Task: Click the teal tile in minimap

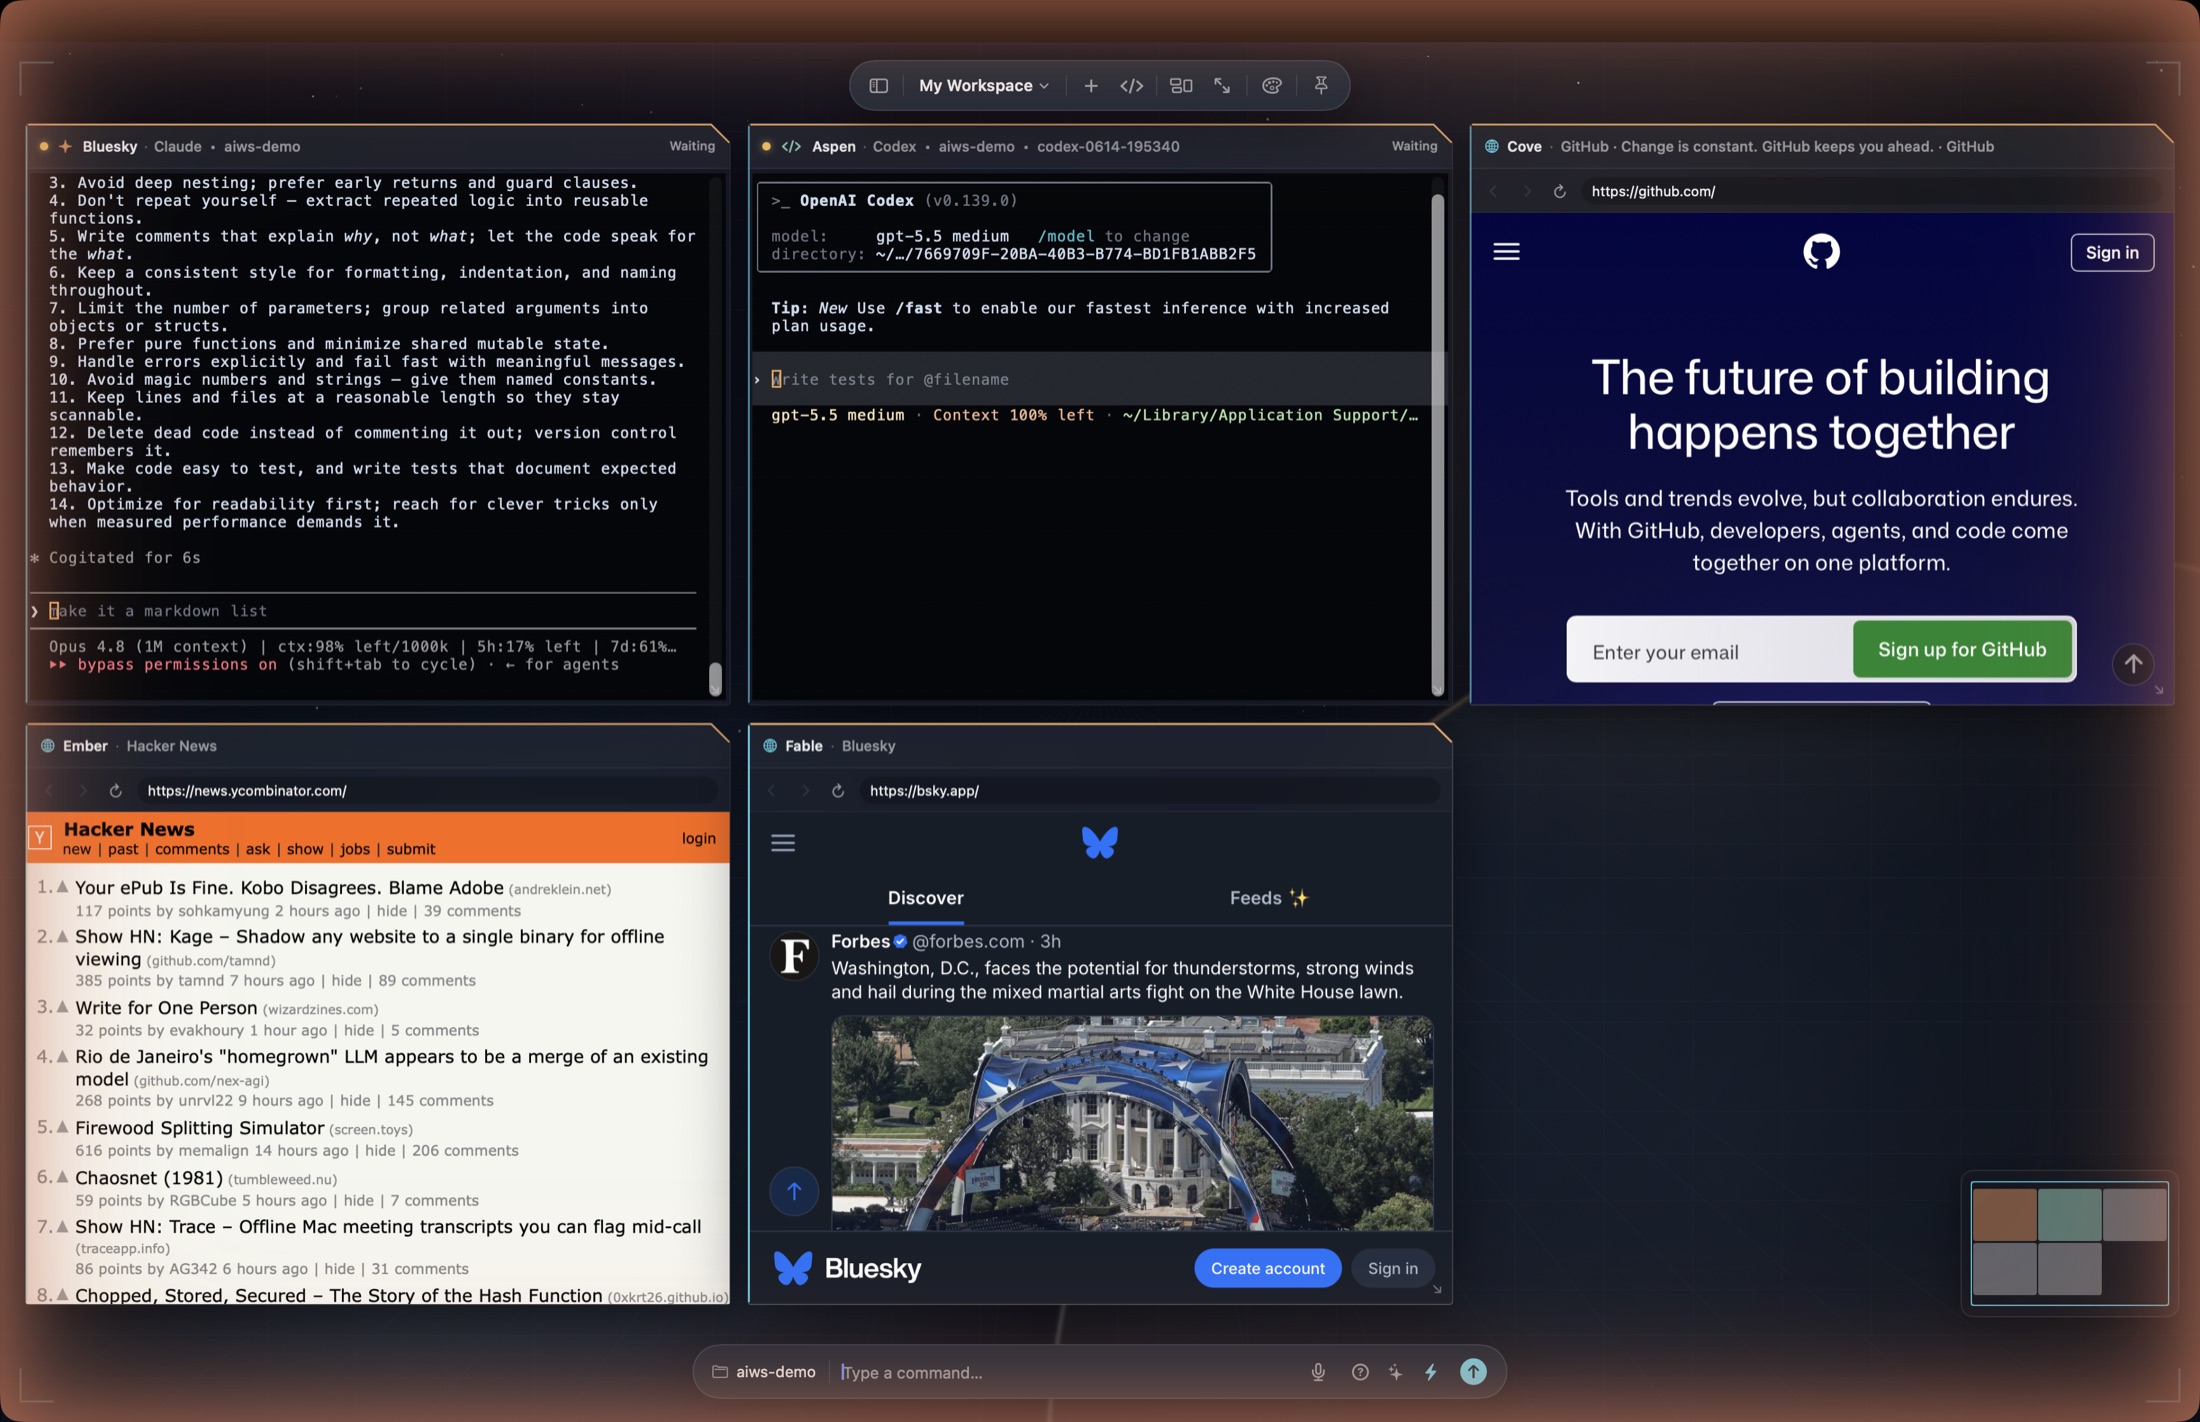Action: pyautogui.click(x=2069, y=1213)
